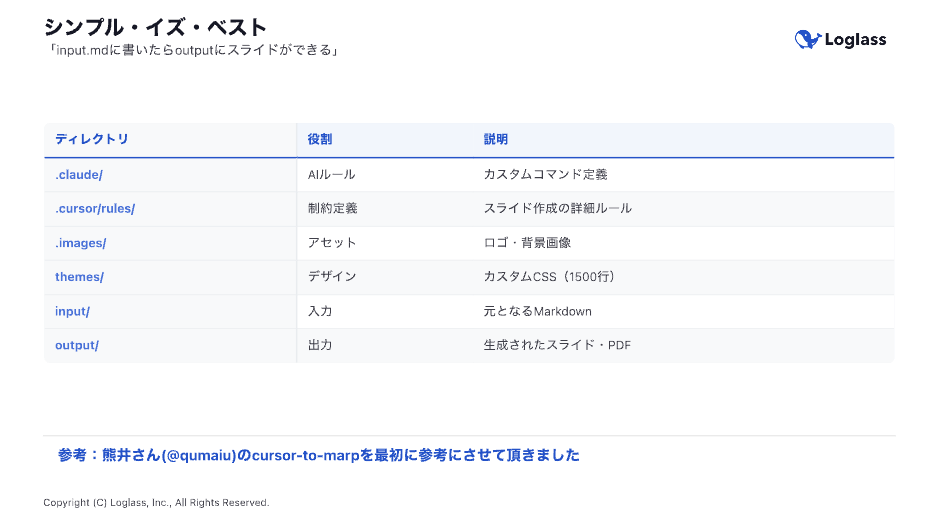Click the スライド作成の詳細ルール description
The width and height of the screenshot is (936, 520).
[558, 208]
